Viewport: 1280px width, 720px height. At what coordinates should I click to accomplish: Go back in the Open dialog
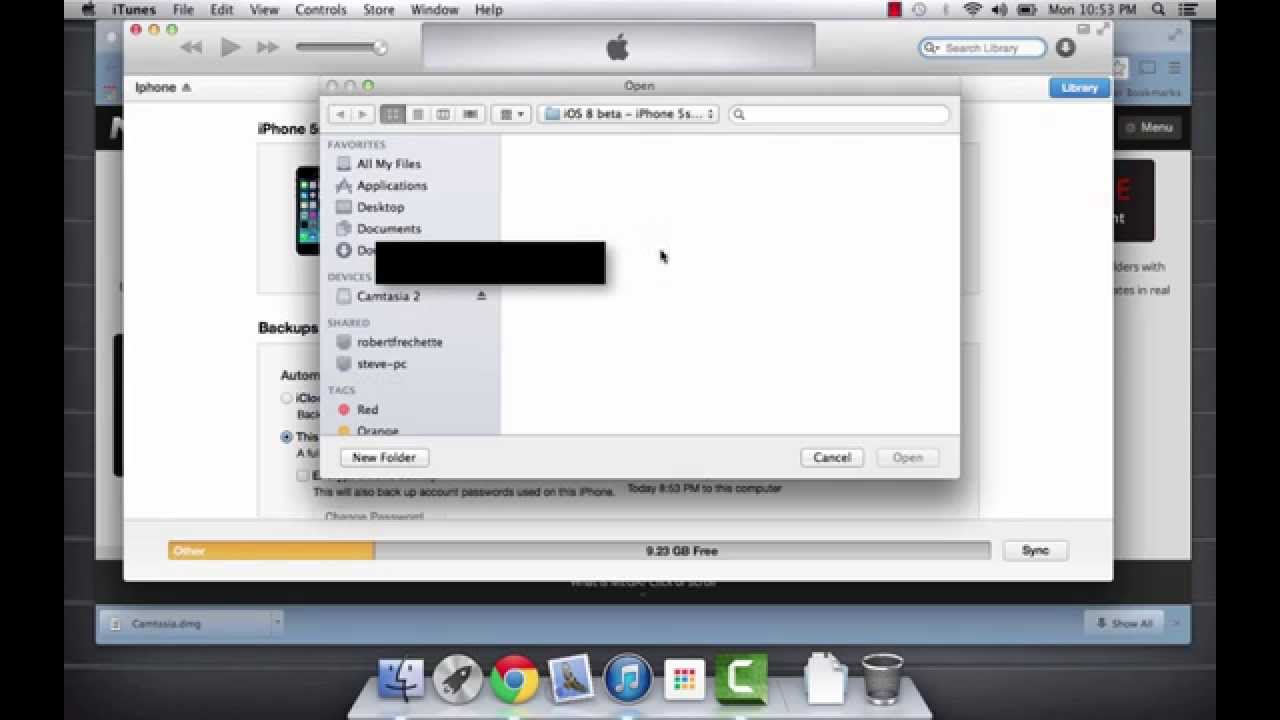coord(340,114)
